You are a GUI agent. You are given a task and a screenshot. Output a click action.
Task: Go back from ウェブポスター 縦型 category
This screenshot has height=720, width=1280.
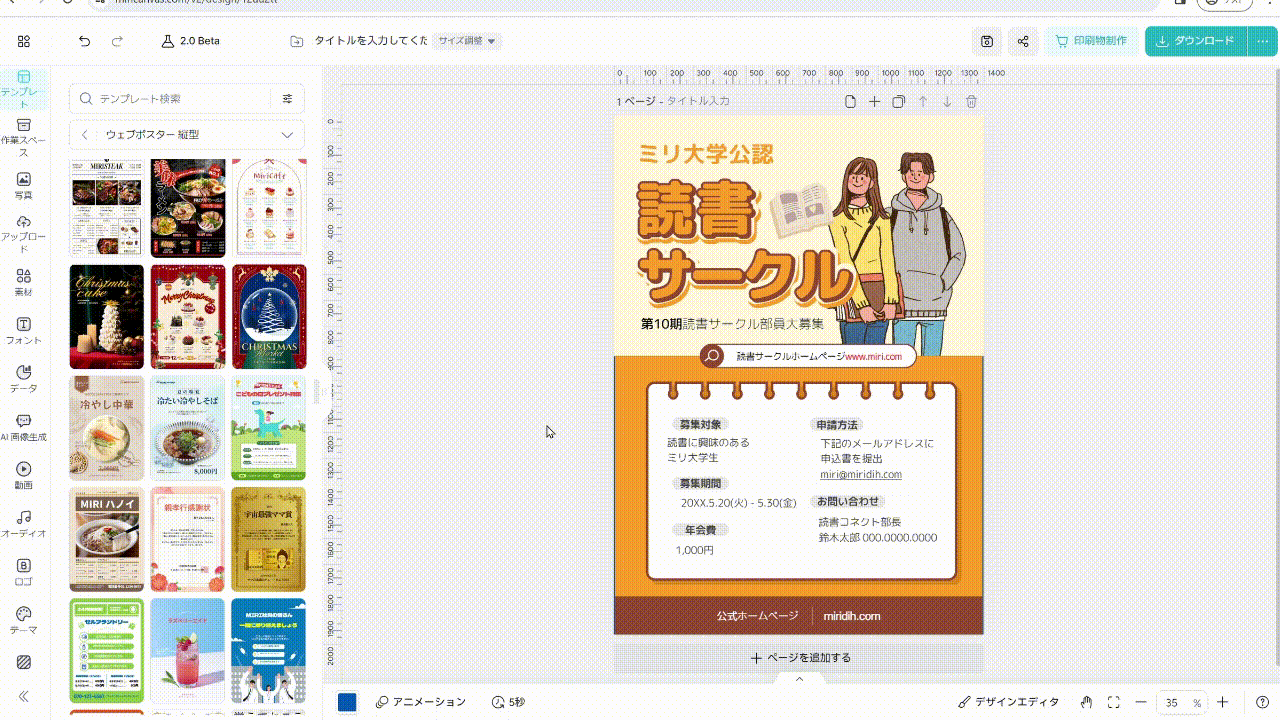85,134
